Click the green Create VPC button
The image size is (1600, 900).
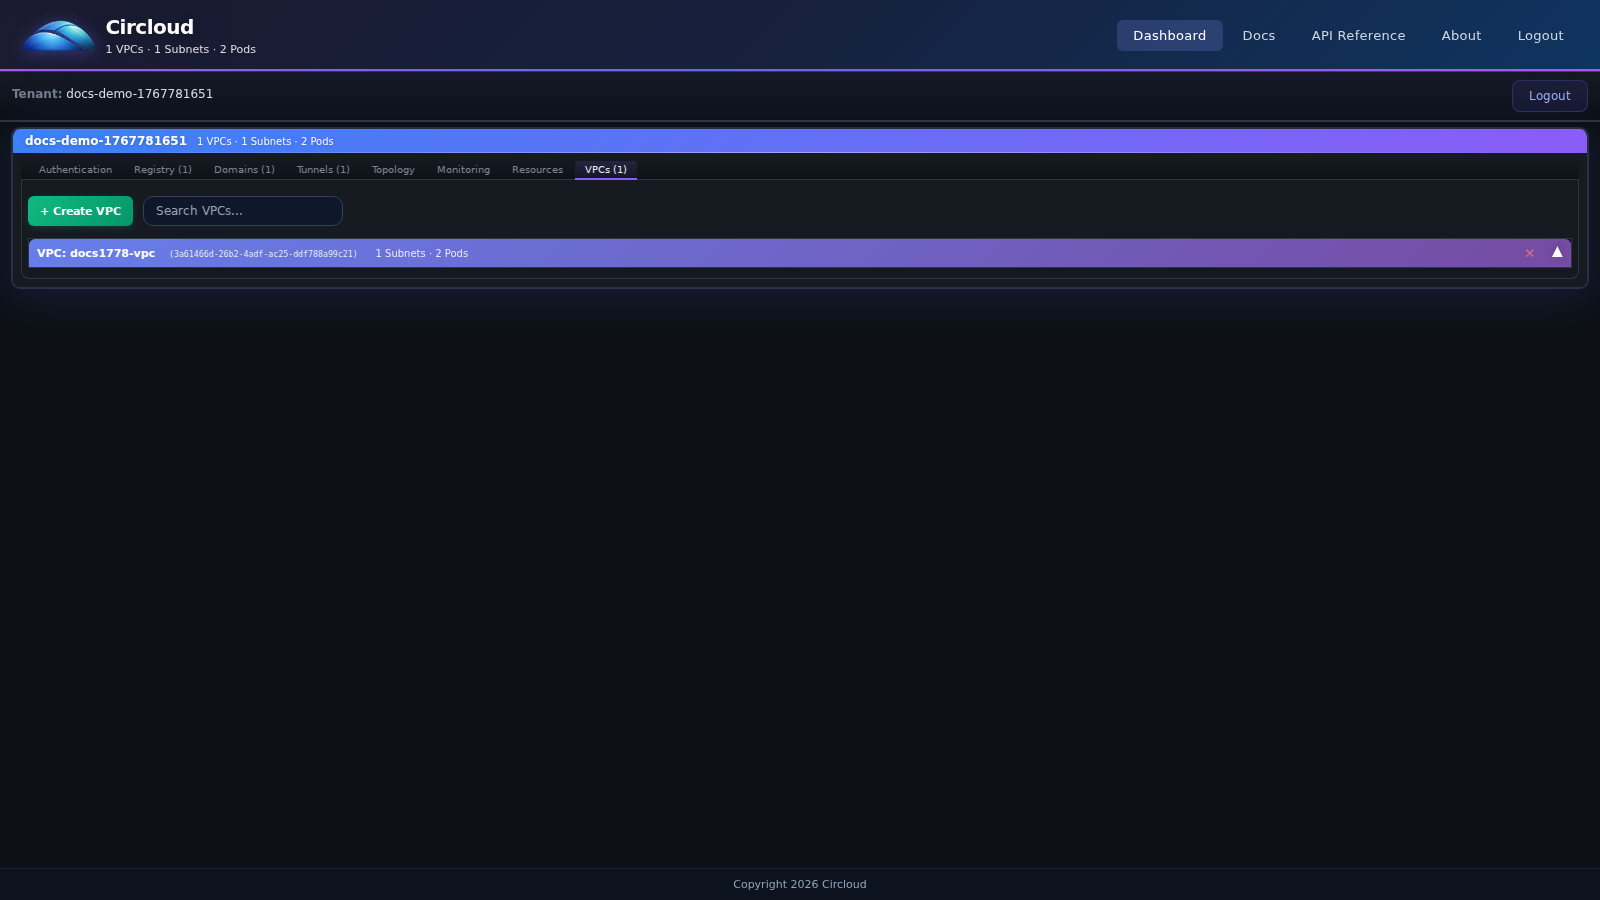pyautogui.click(x=80, y=211)
